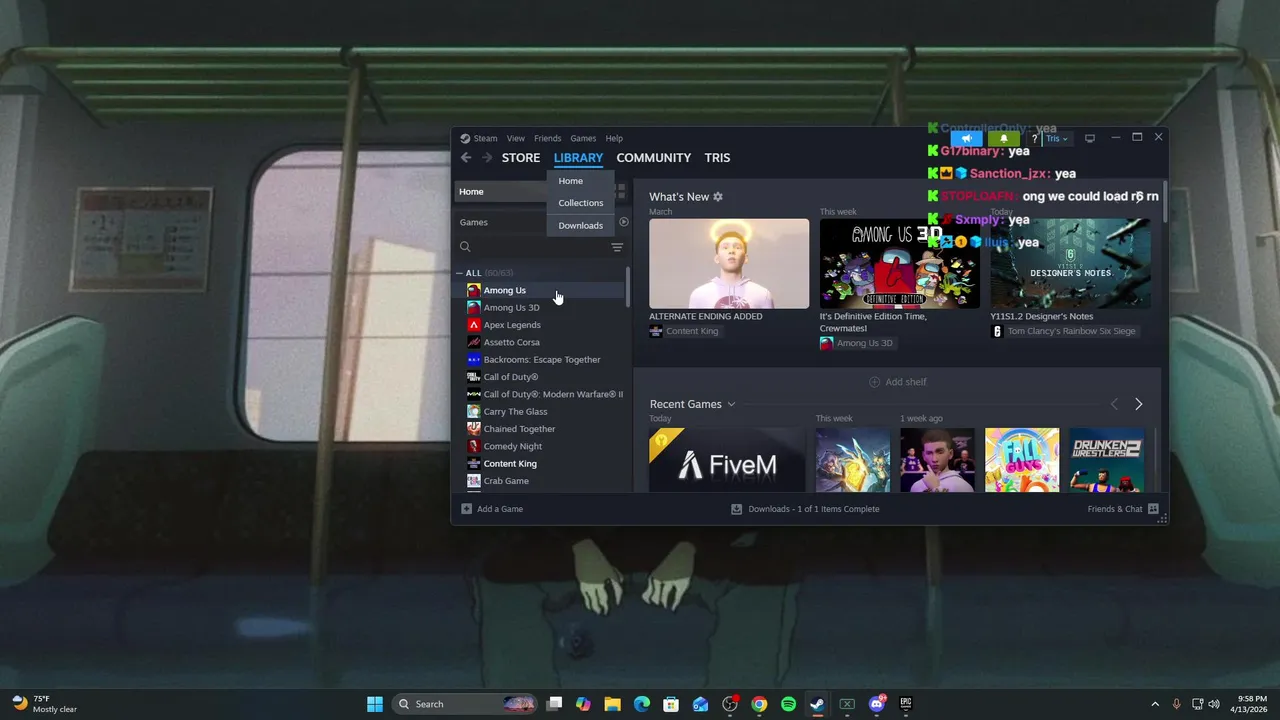Select Backrooms: Escape Together in the list

[x=541, y=360]
